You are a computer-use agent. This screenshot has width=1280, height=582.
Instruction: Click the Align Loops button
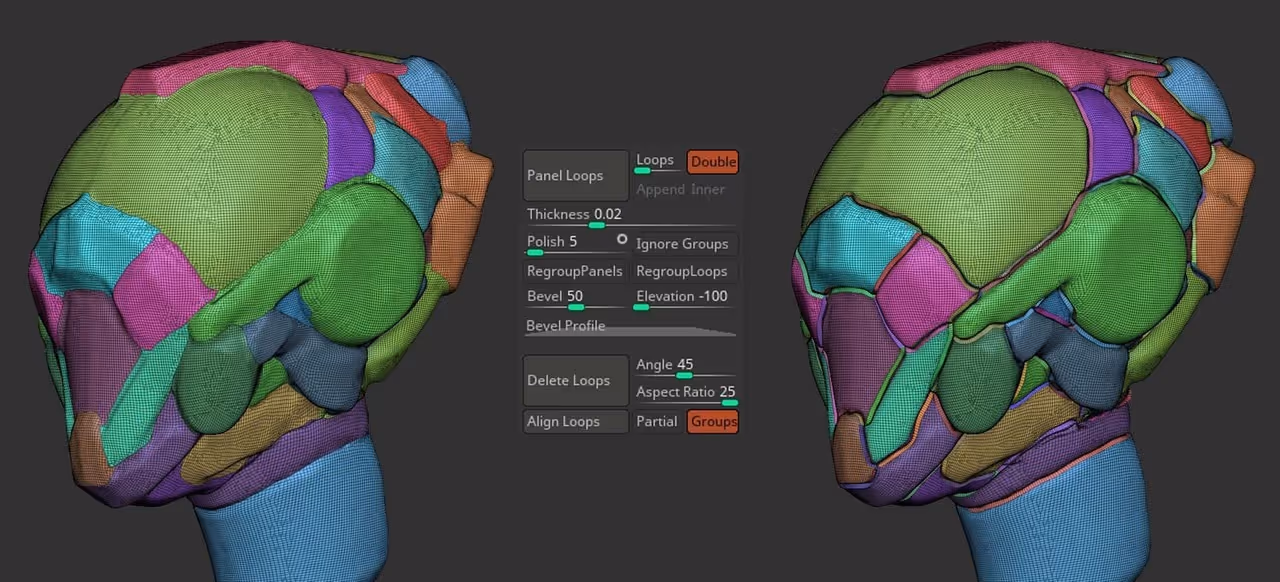coord(576,422)
